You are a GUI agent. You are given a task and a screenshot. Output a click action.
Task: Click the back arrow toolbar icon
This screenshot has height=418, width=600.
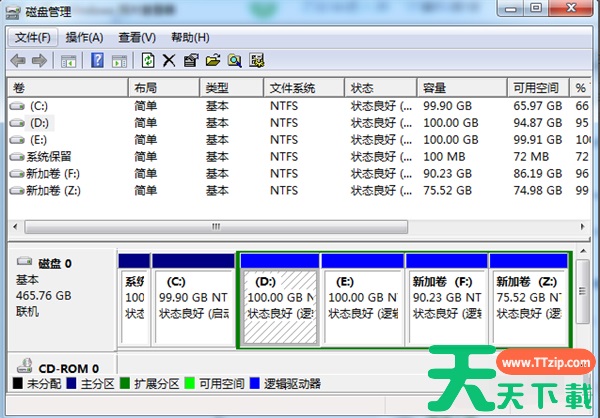tap(18, 61)
